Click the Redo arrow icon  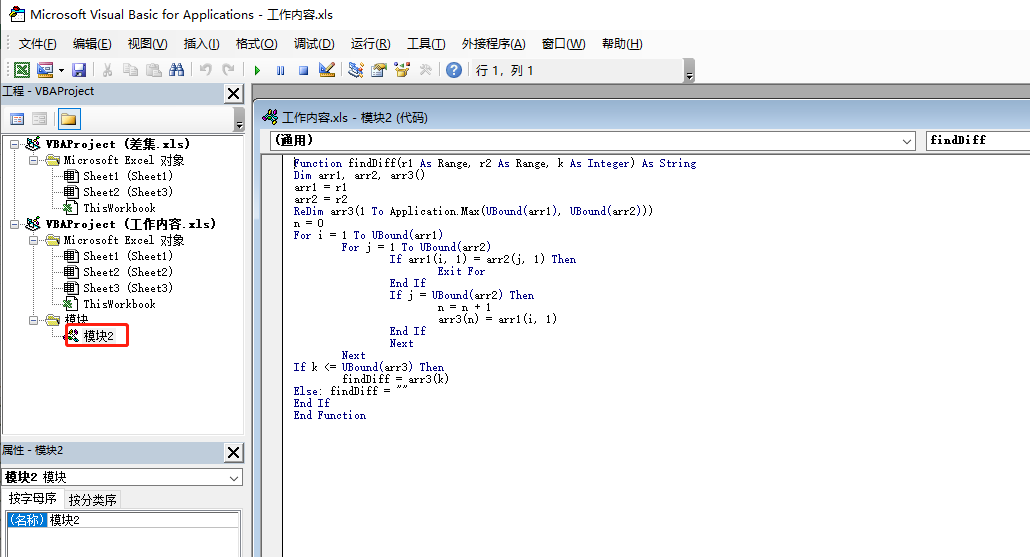click(x=229, y=70)
